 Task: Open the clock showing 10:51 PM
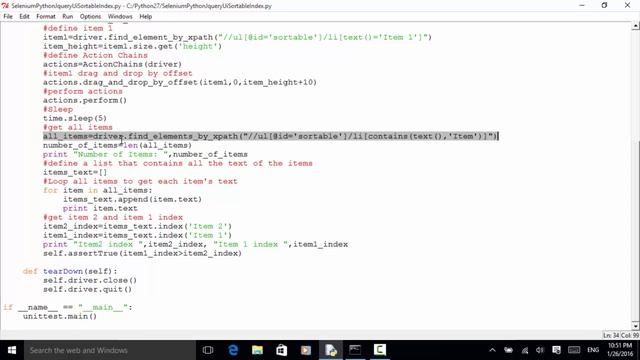(x=620, y=350)
